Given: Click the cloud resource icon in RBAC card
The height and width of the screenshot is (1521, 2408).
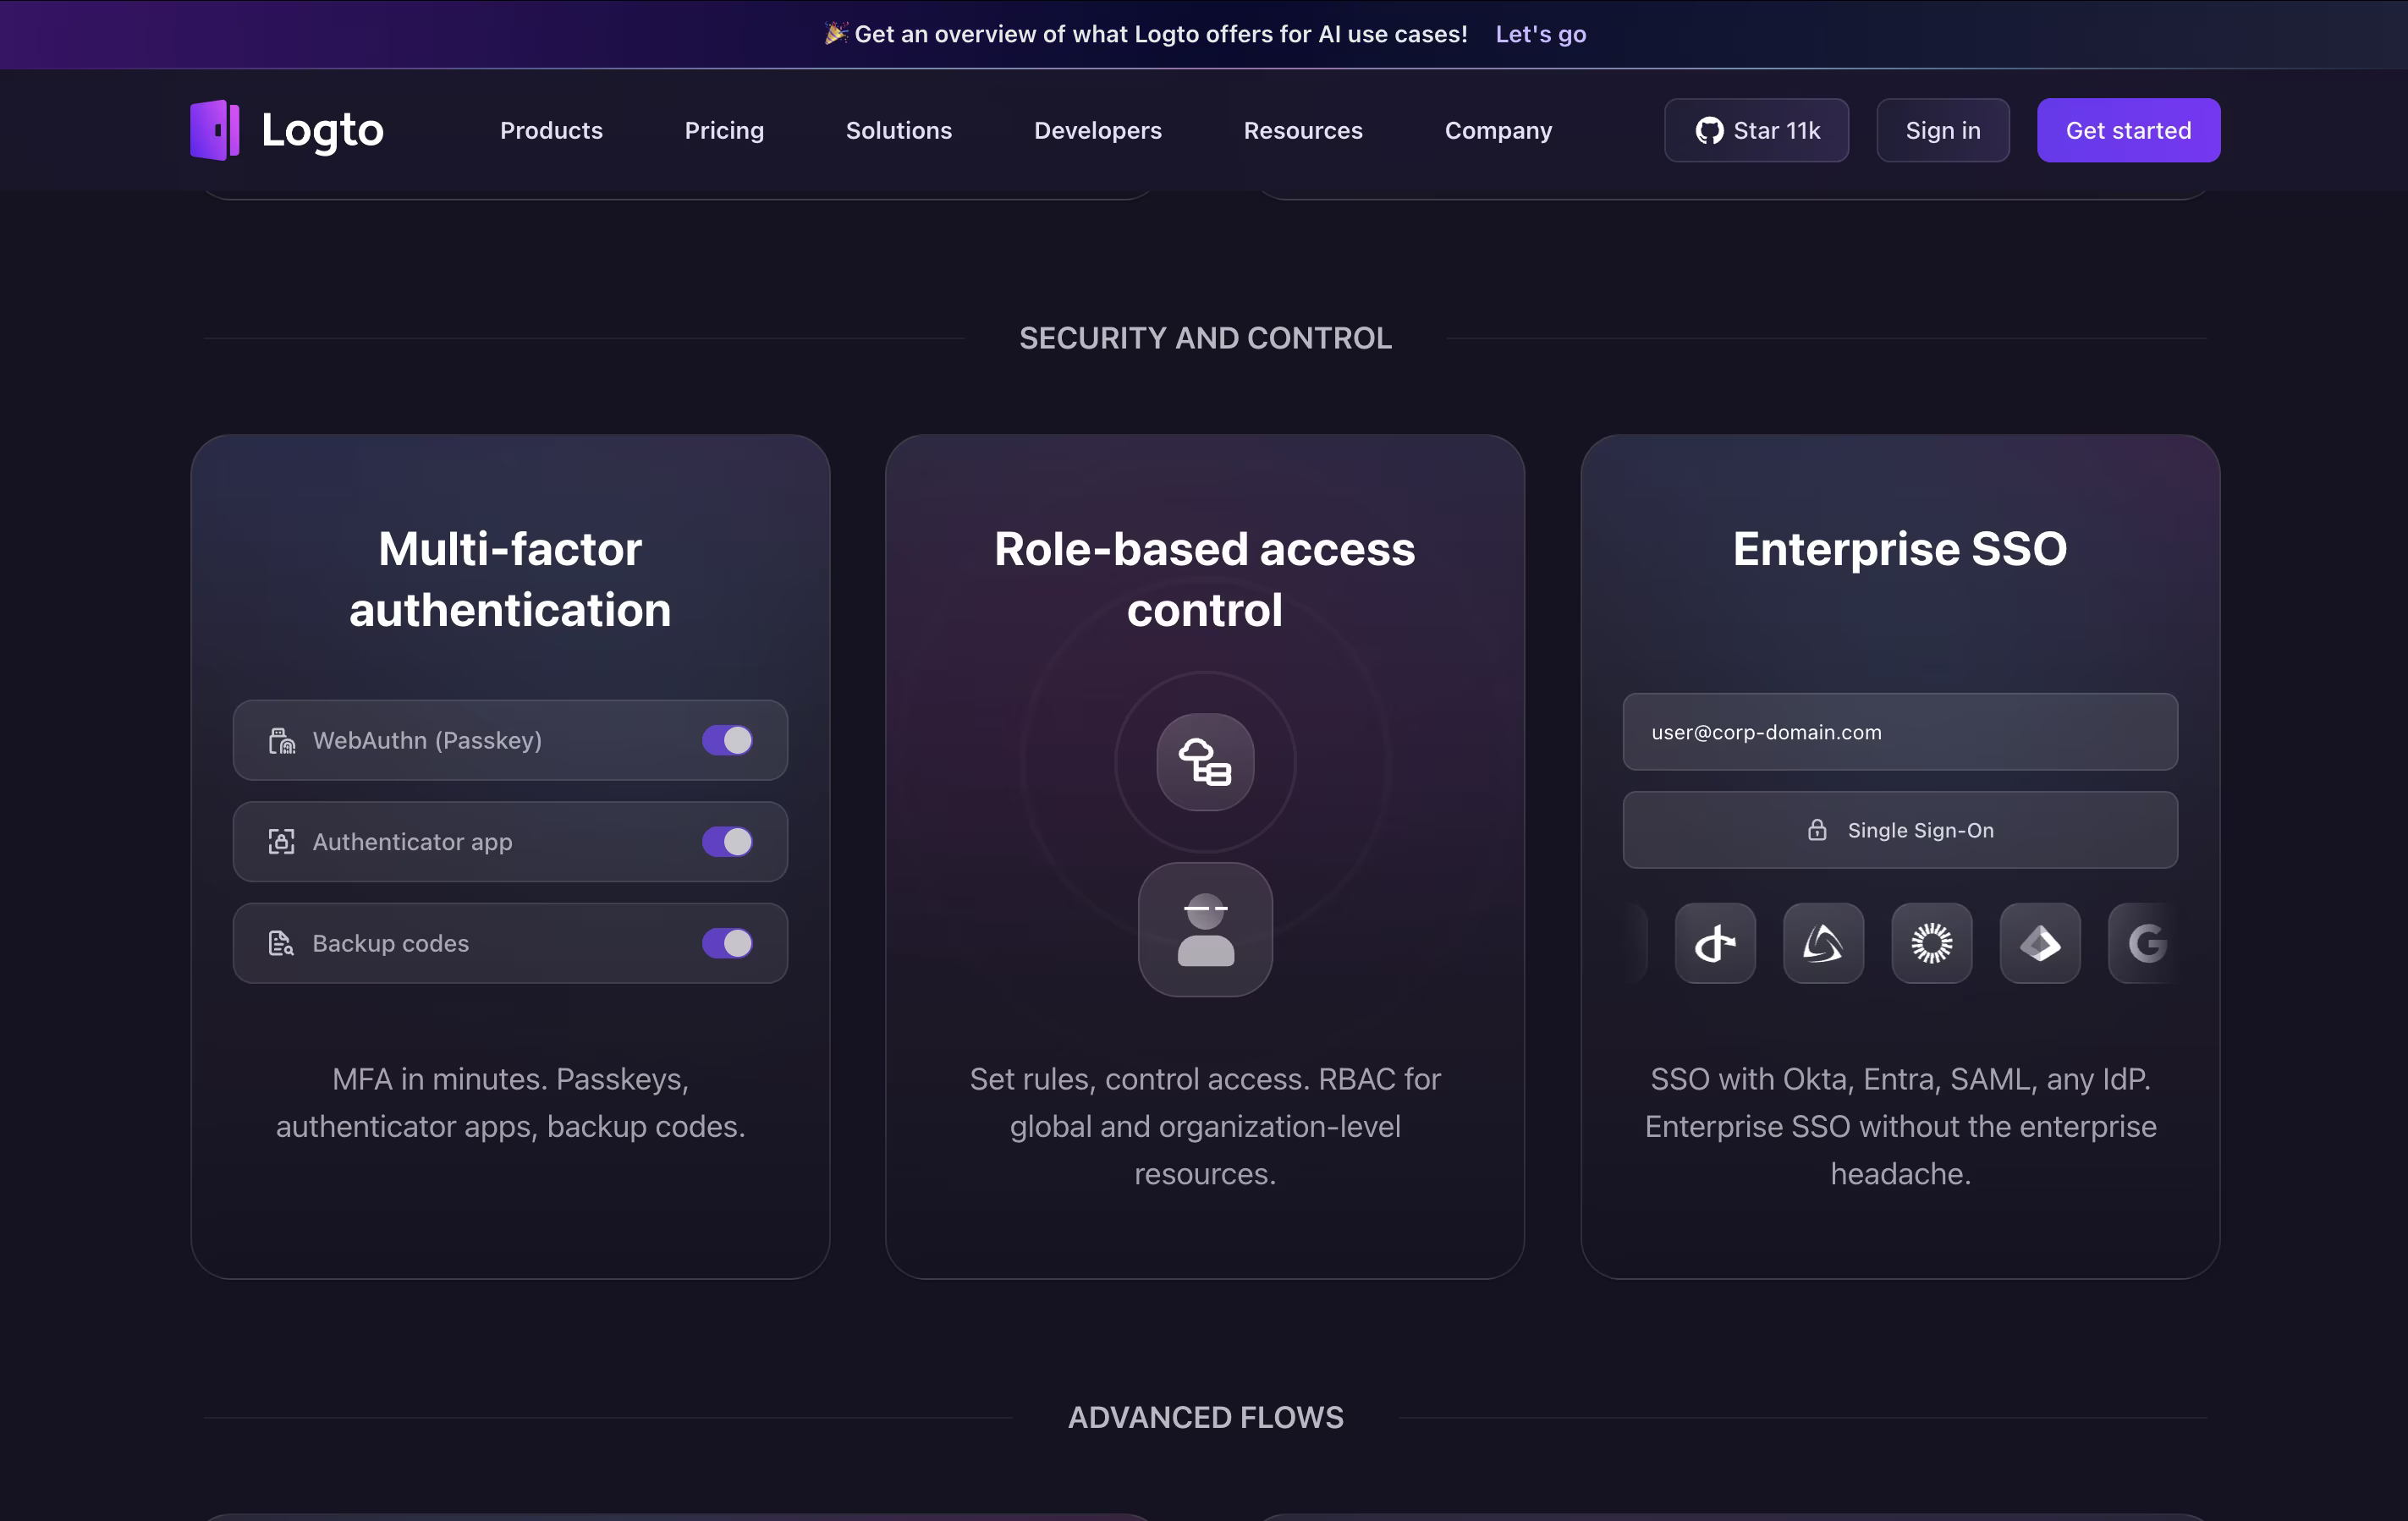Looking at the screenshot, I should coord(1205,762).
